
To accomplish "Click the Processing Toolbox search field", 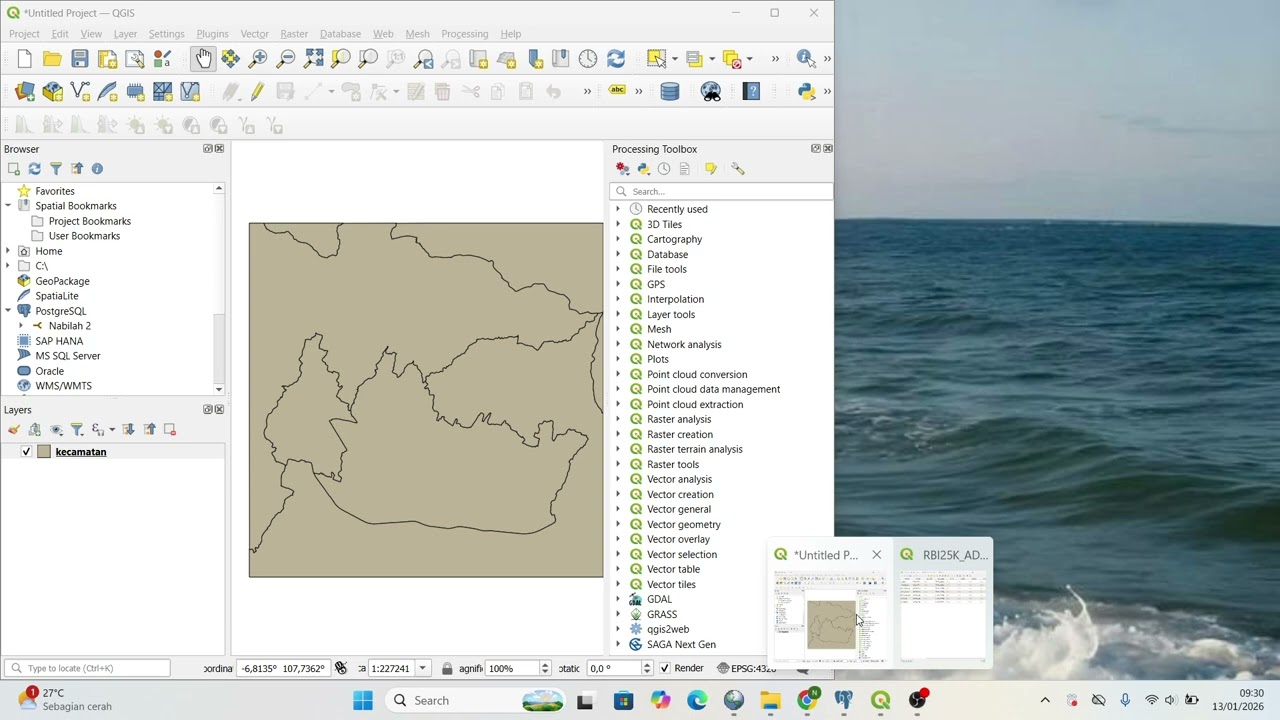I will click(721, 191).
